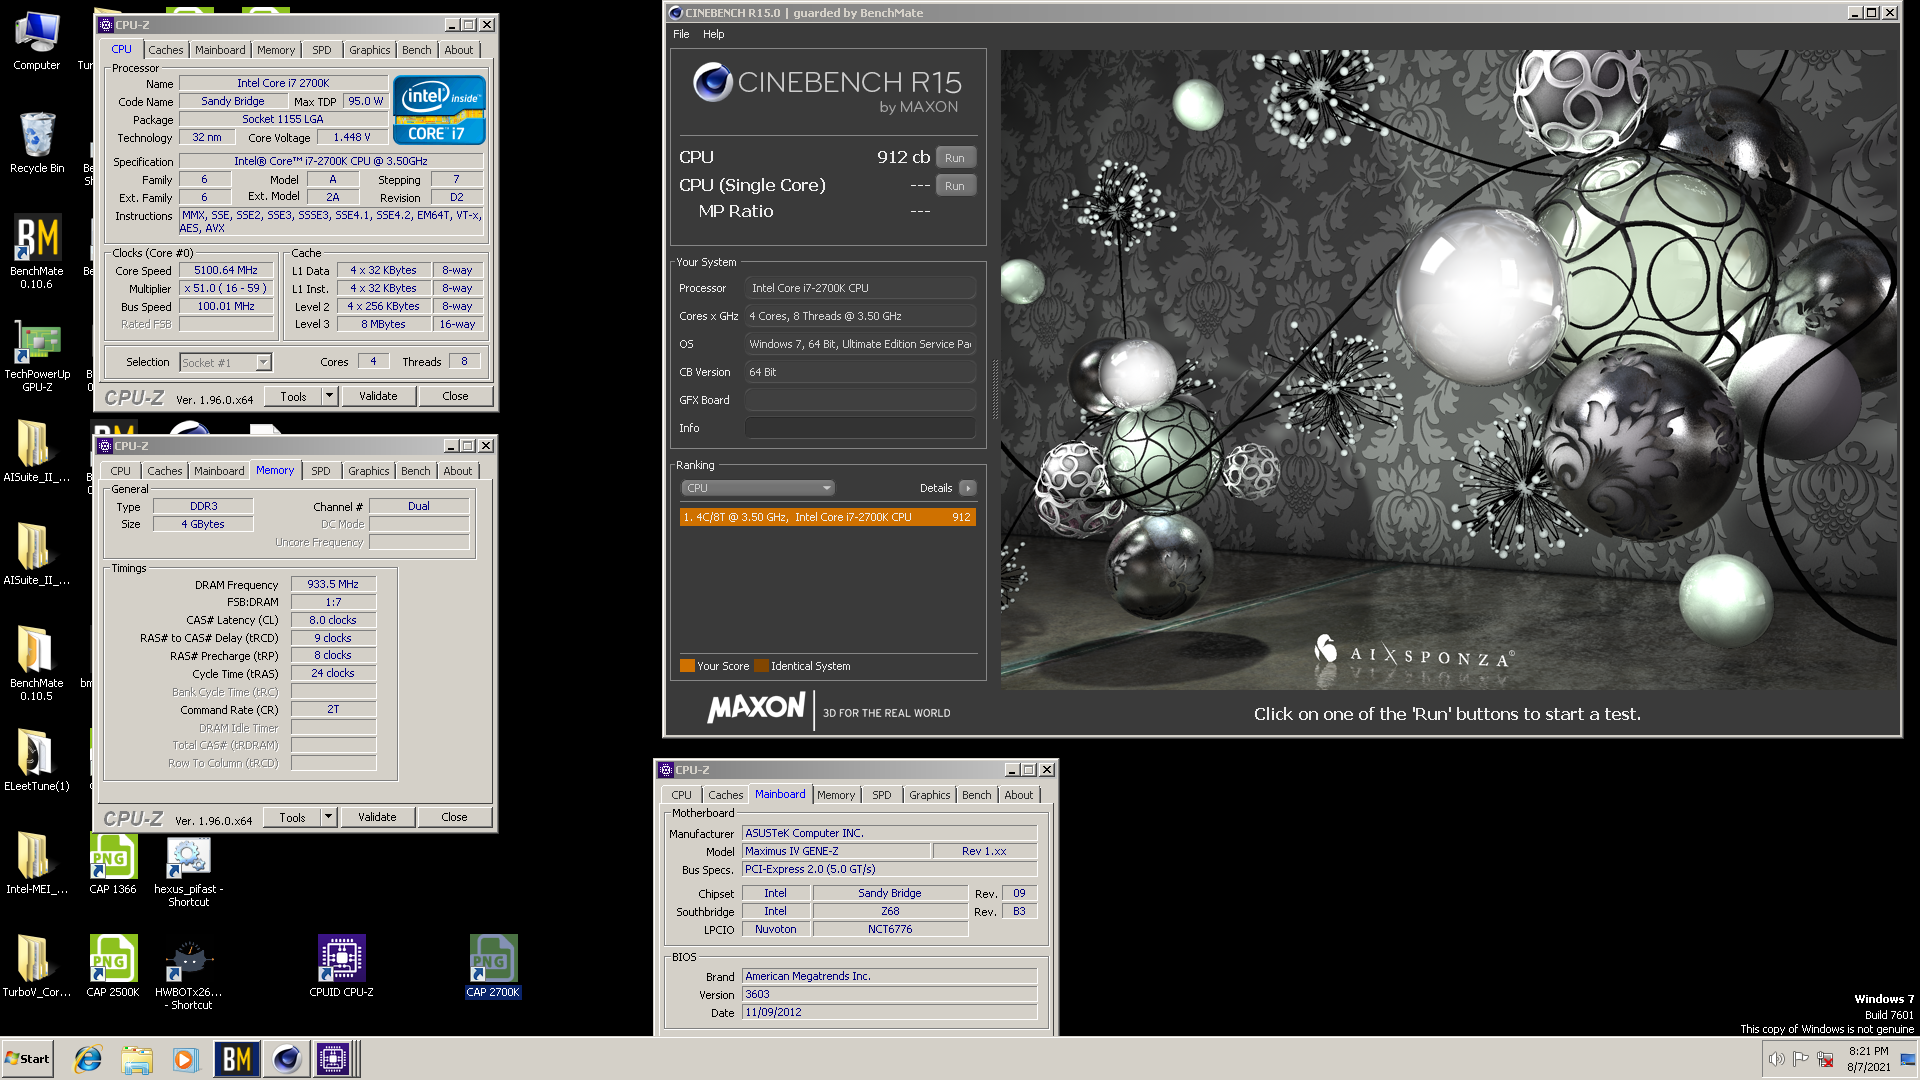The height and width of the screenshot is (1080, 1920).
Task: Click DRAM Frequency value 933.5 MHz
Action: [333, 584]
